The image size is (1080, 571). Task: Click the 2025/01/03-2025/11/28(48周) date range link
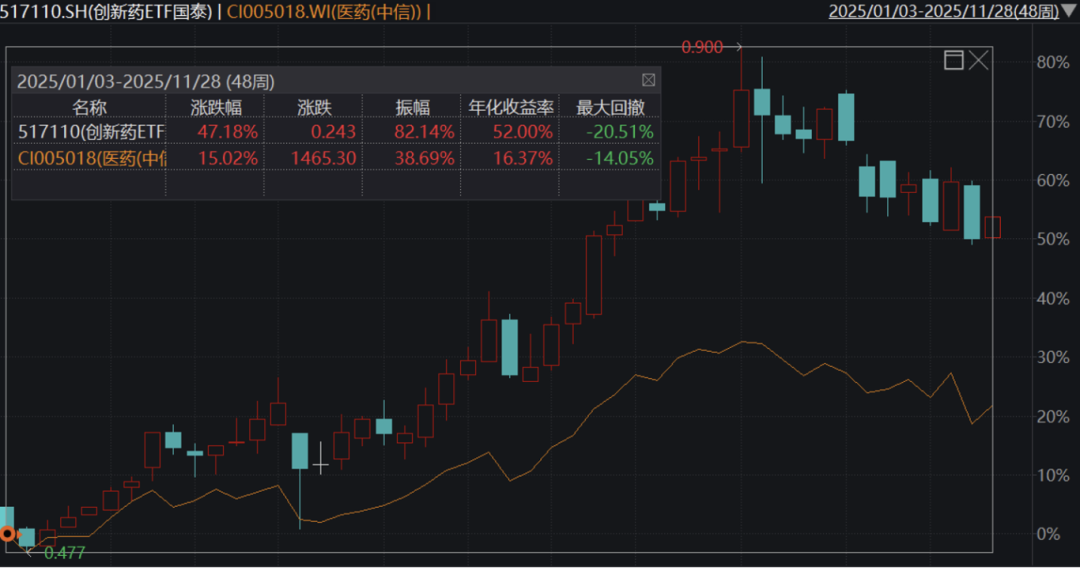pyautogui.click(x=943, y=11)
